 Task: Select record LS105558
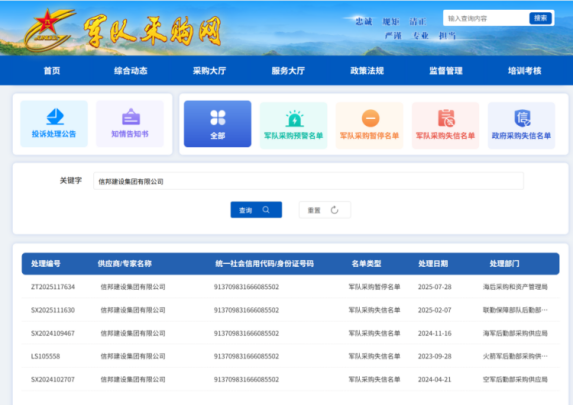tap(46, 356)
